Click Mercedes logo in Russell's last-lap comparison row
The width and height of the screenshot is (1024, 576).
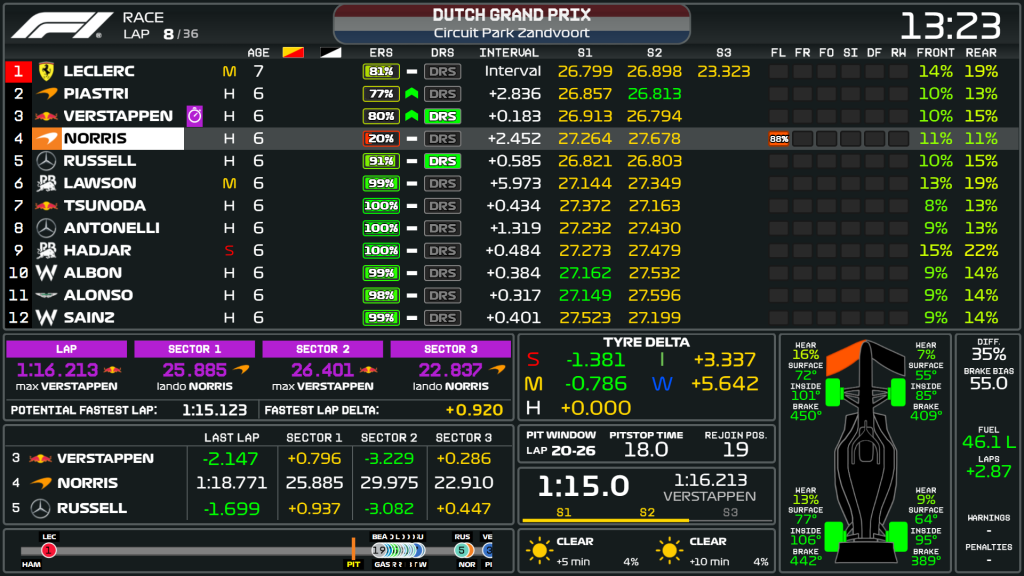tap(40, 508)
